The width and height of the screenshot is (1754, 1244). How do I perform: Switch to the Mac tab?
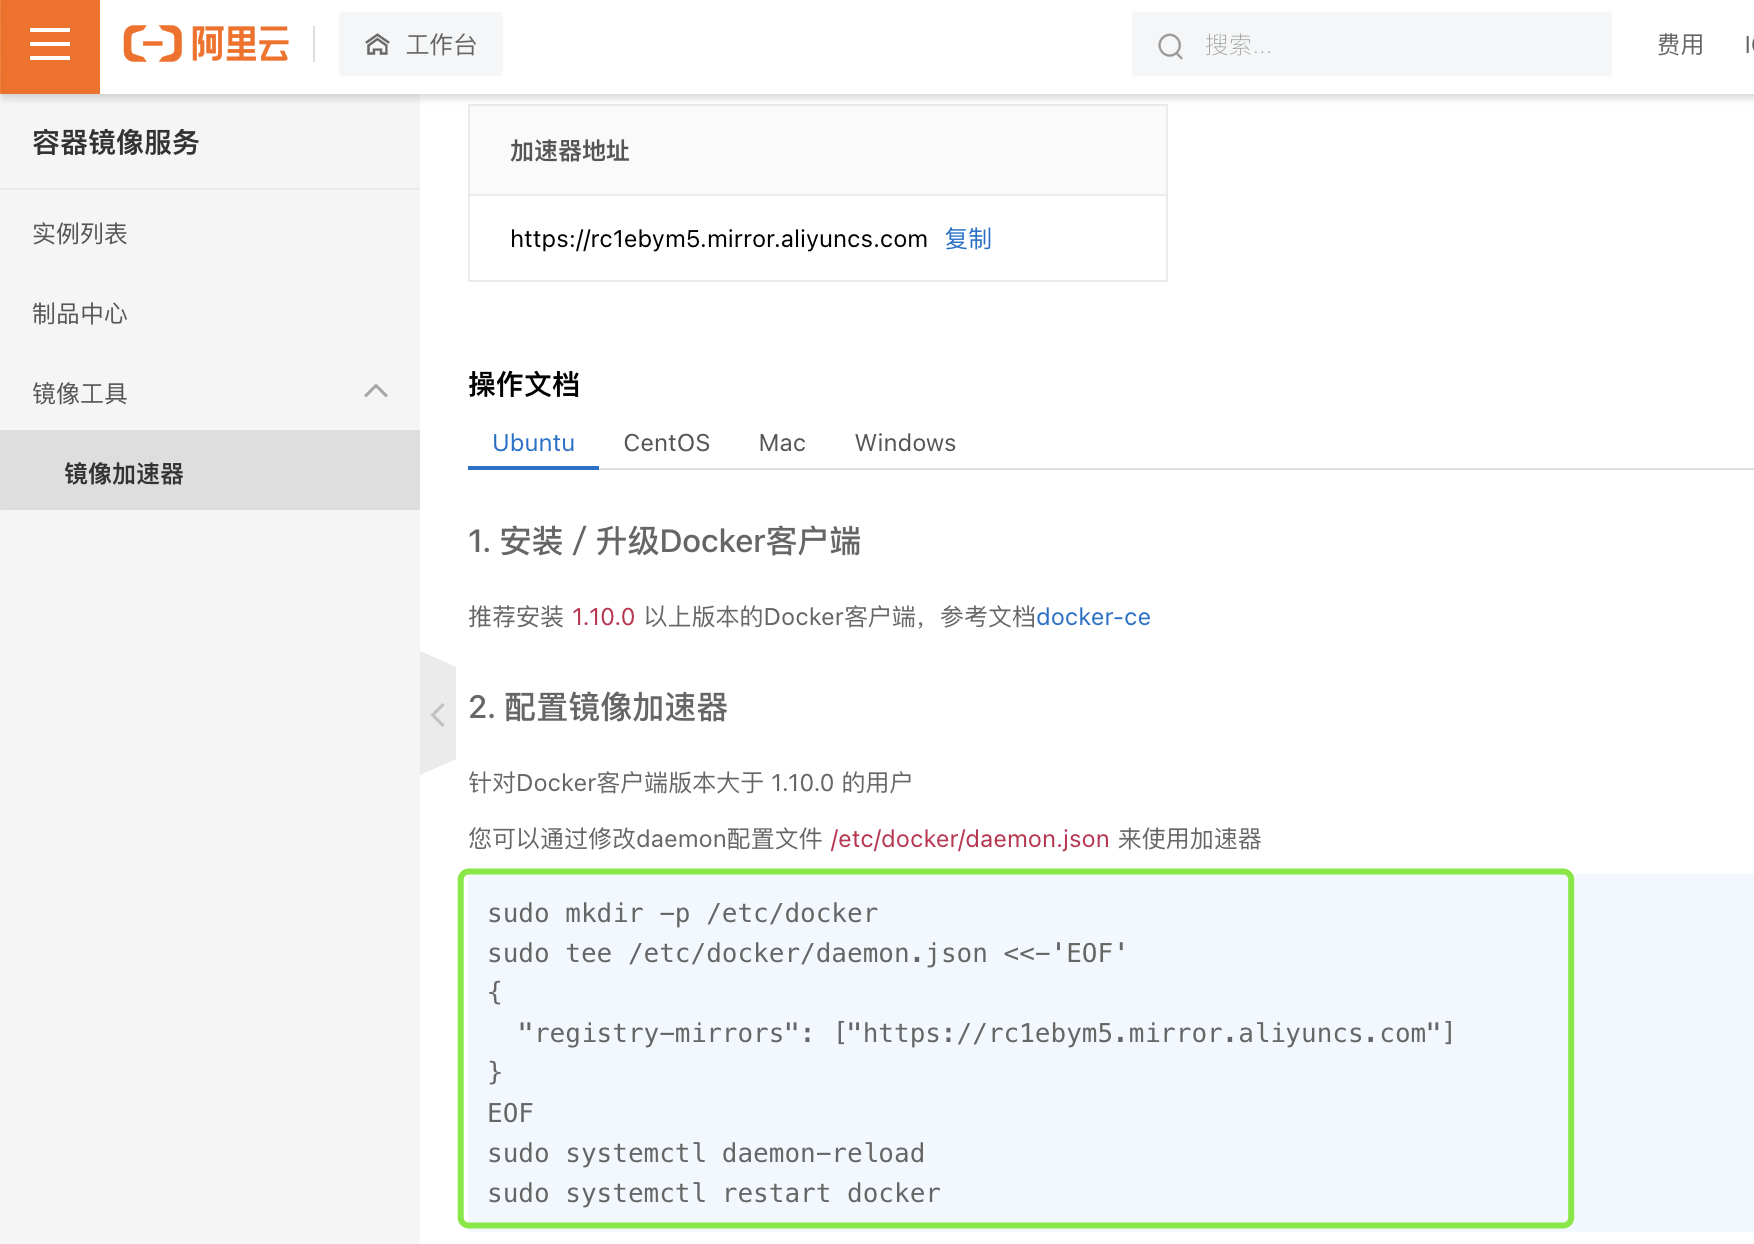(782, 443)
